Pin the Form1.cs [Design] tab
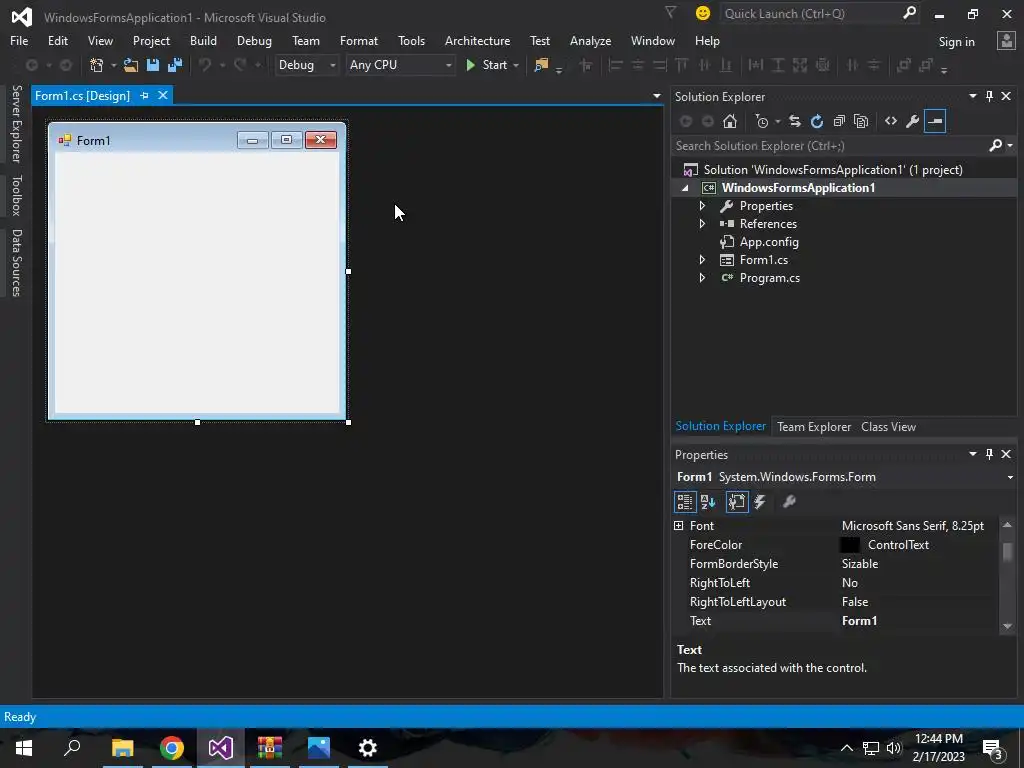This screenshot has width=1024, height=768. click(x=144, y=95)
